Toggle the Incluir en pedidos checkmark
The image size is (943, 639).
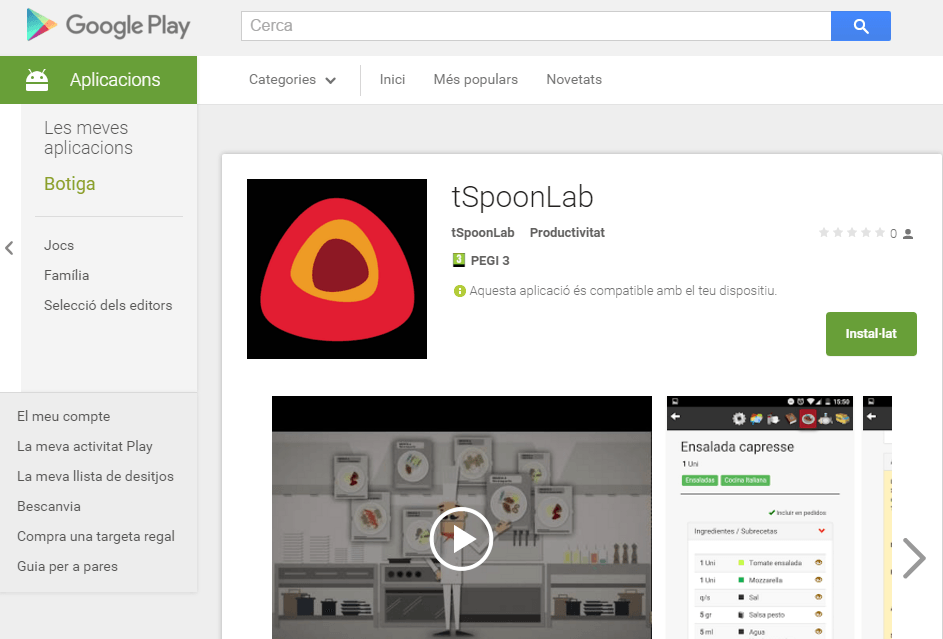tap(772, 513)
